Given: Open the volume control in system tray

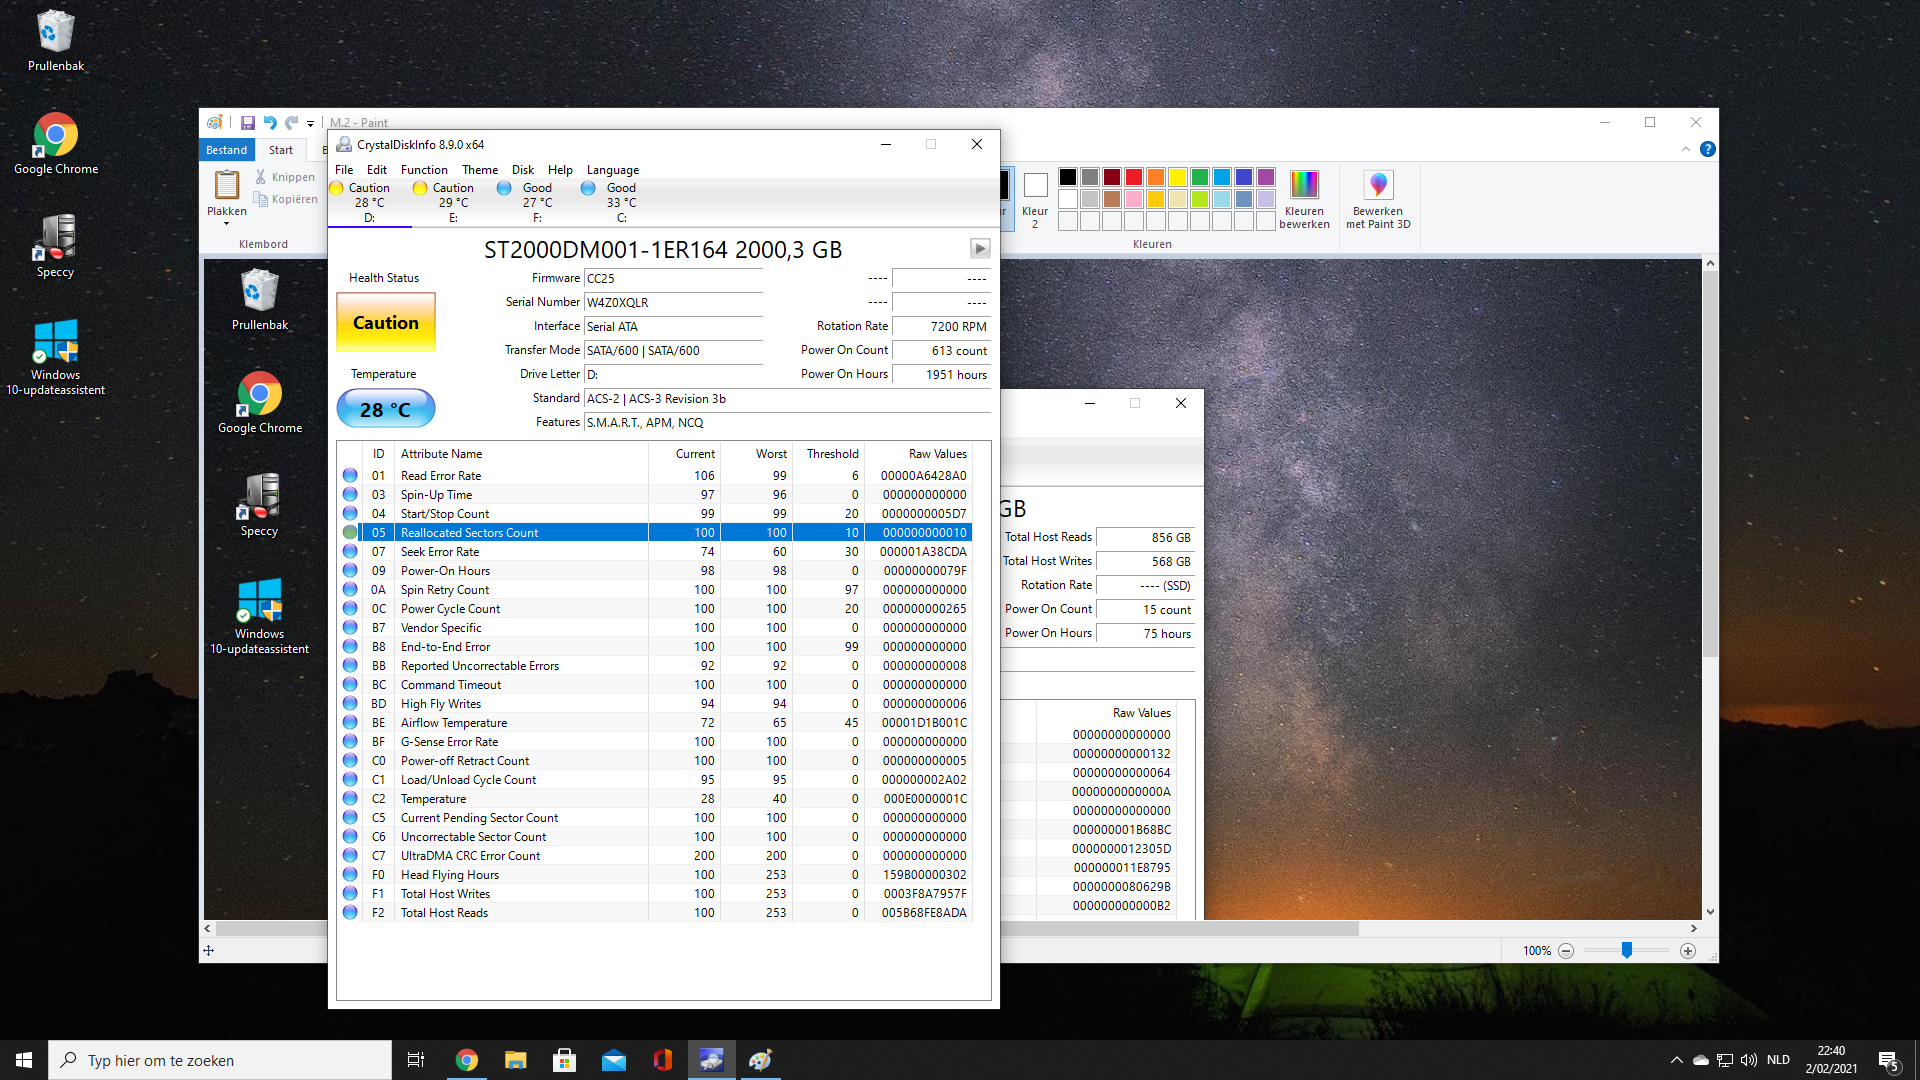Looking at the screenshot, I should (1749, 1060).
